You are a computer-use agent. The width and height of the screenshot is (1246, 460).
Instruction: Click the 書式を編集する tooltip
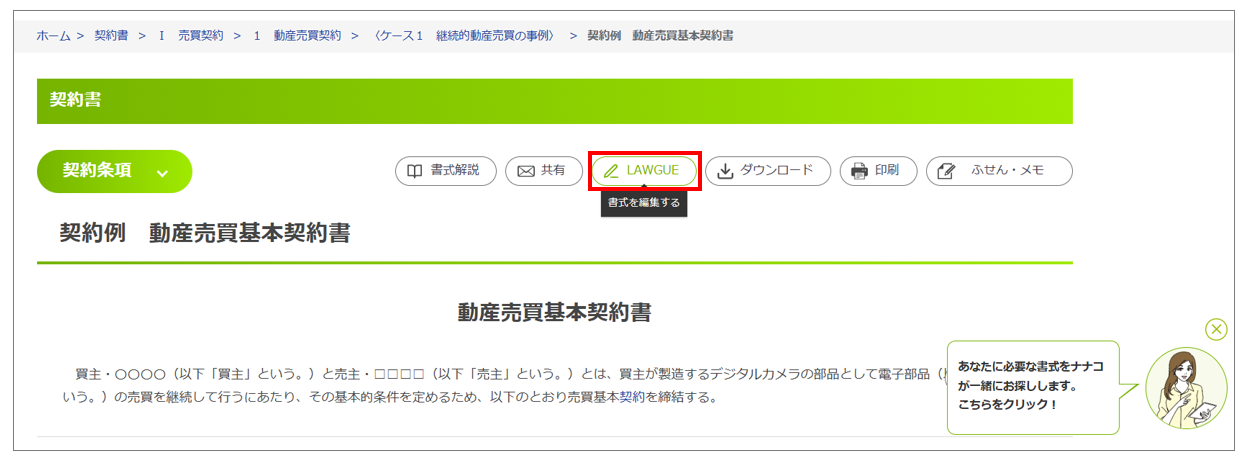pyautogui.click(x=644, y=203)
